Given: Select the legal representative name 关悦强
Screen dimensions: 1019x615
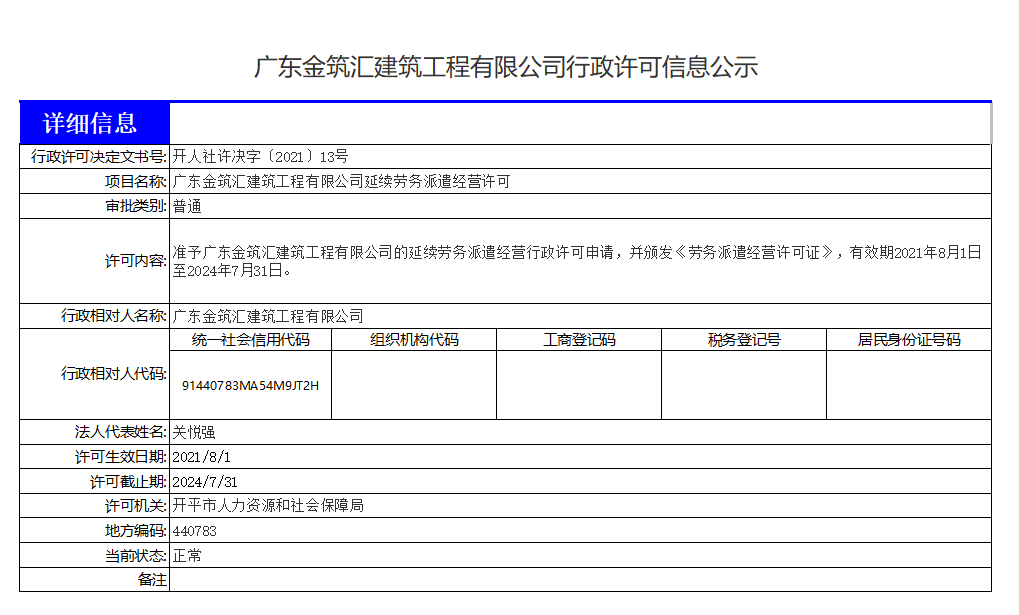Looking at the screenshot, I should tap(190, 431).
